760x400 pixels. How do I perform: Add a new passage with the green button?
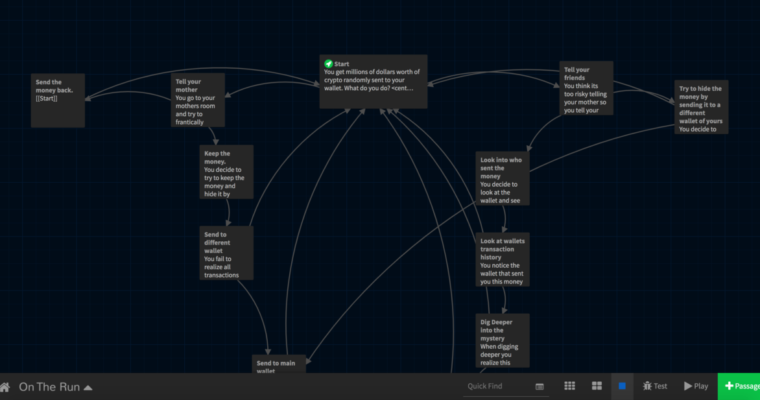[739, 386]
